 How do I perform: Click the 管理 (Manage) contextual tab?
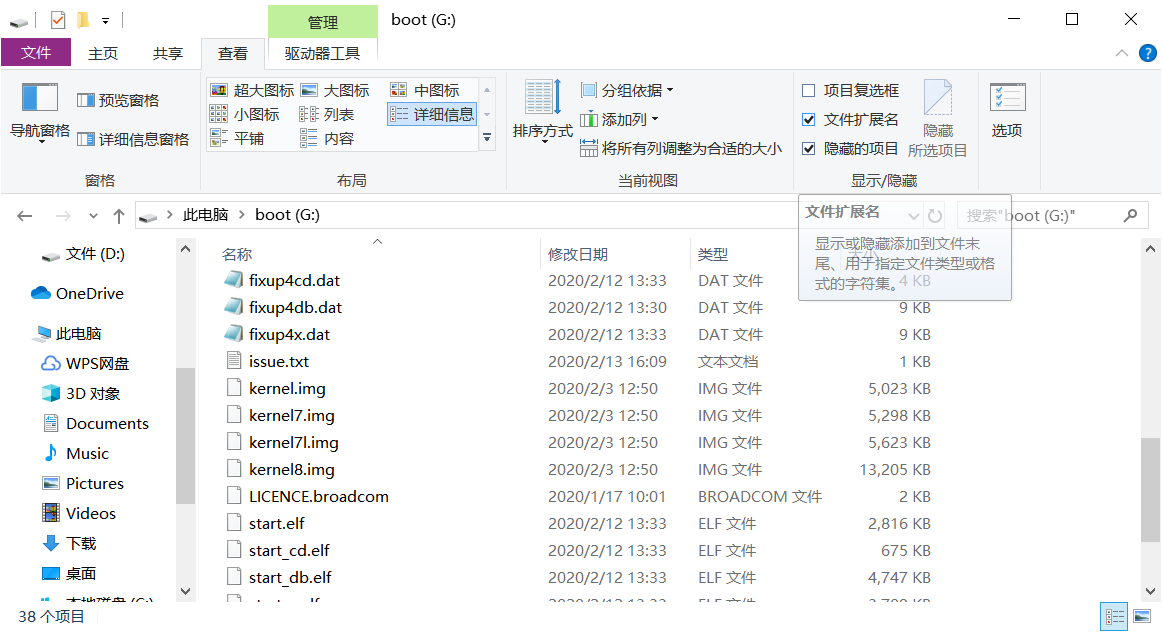pyautogui.click(x=322, y=22)
